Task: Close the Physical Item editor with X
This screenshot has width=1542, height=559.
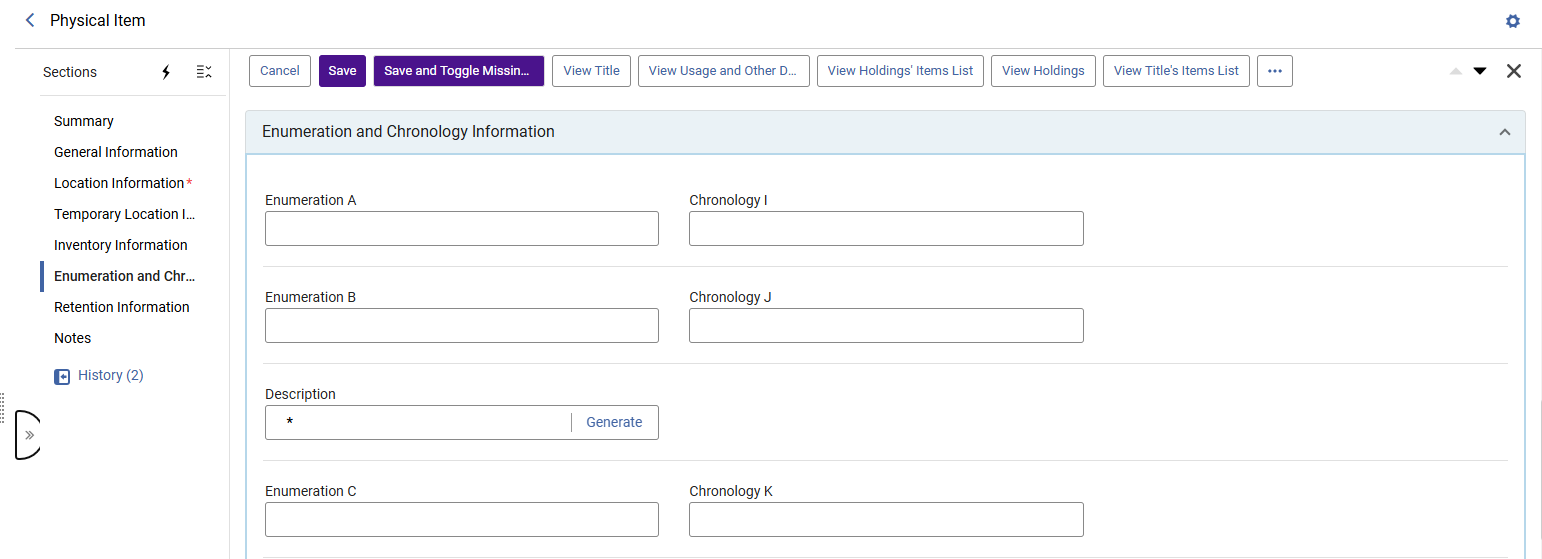Action: (1514, 71)
